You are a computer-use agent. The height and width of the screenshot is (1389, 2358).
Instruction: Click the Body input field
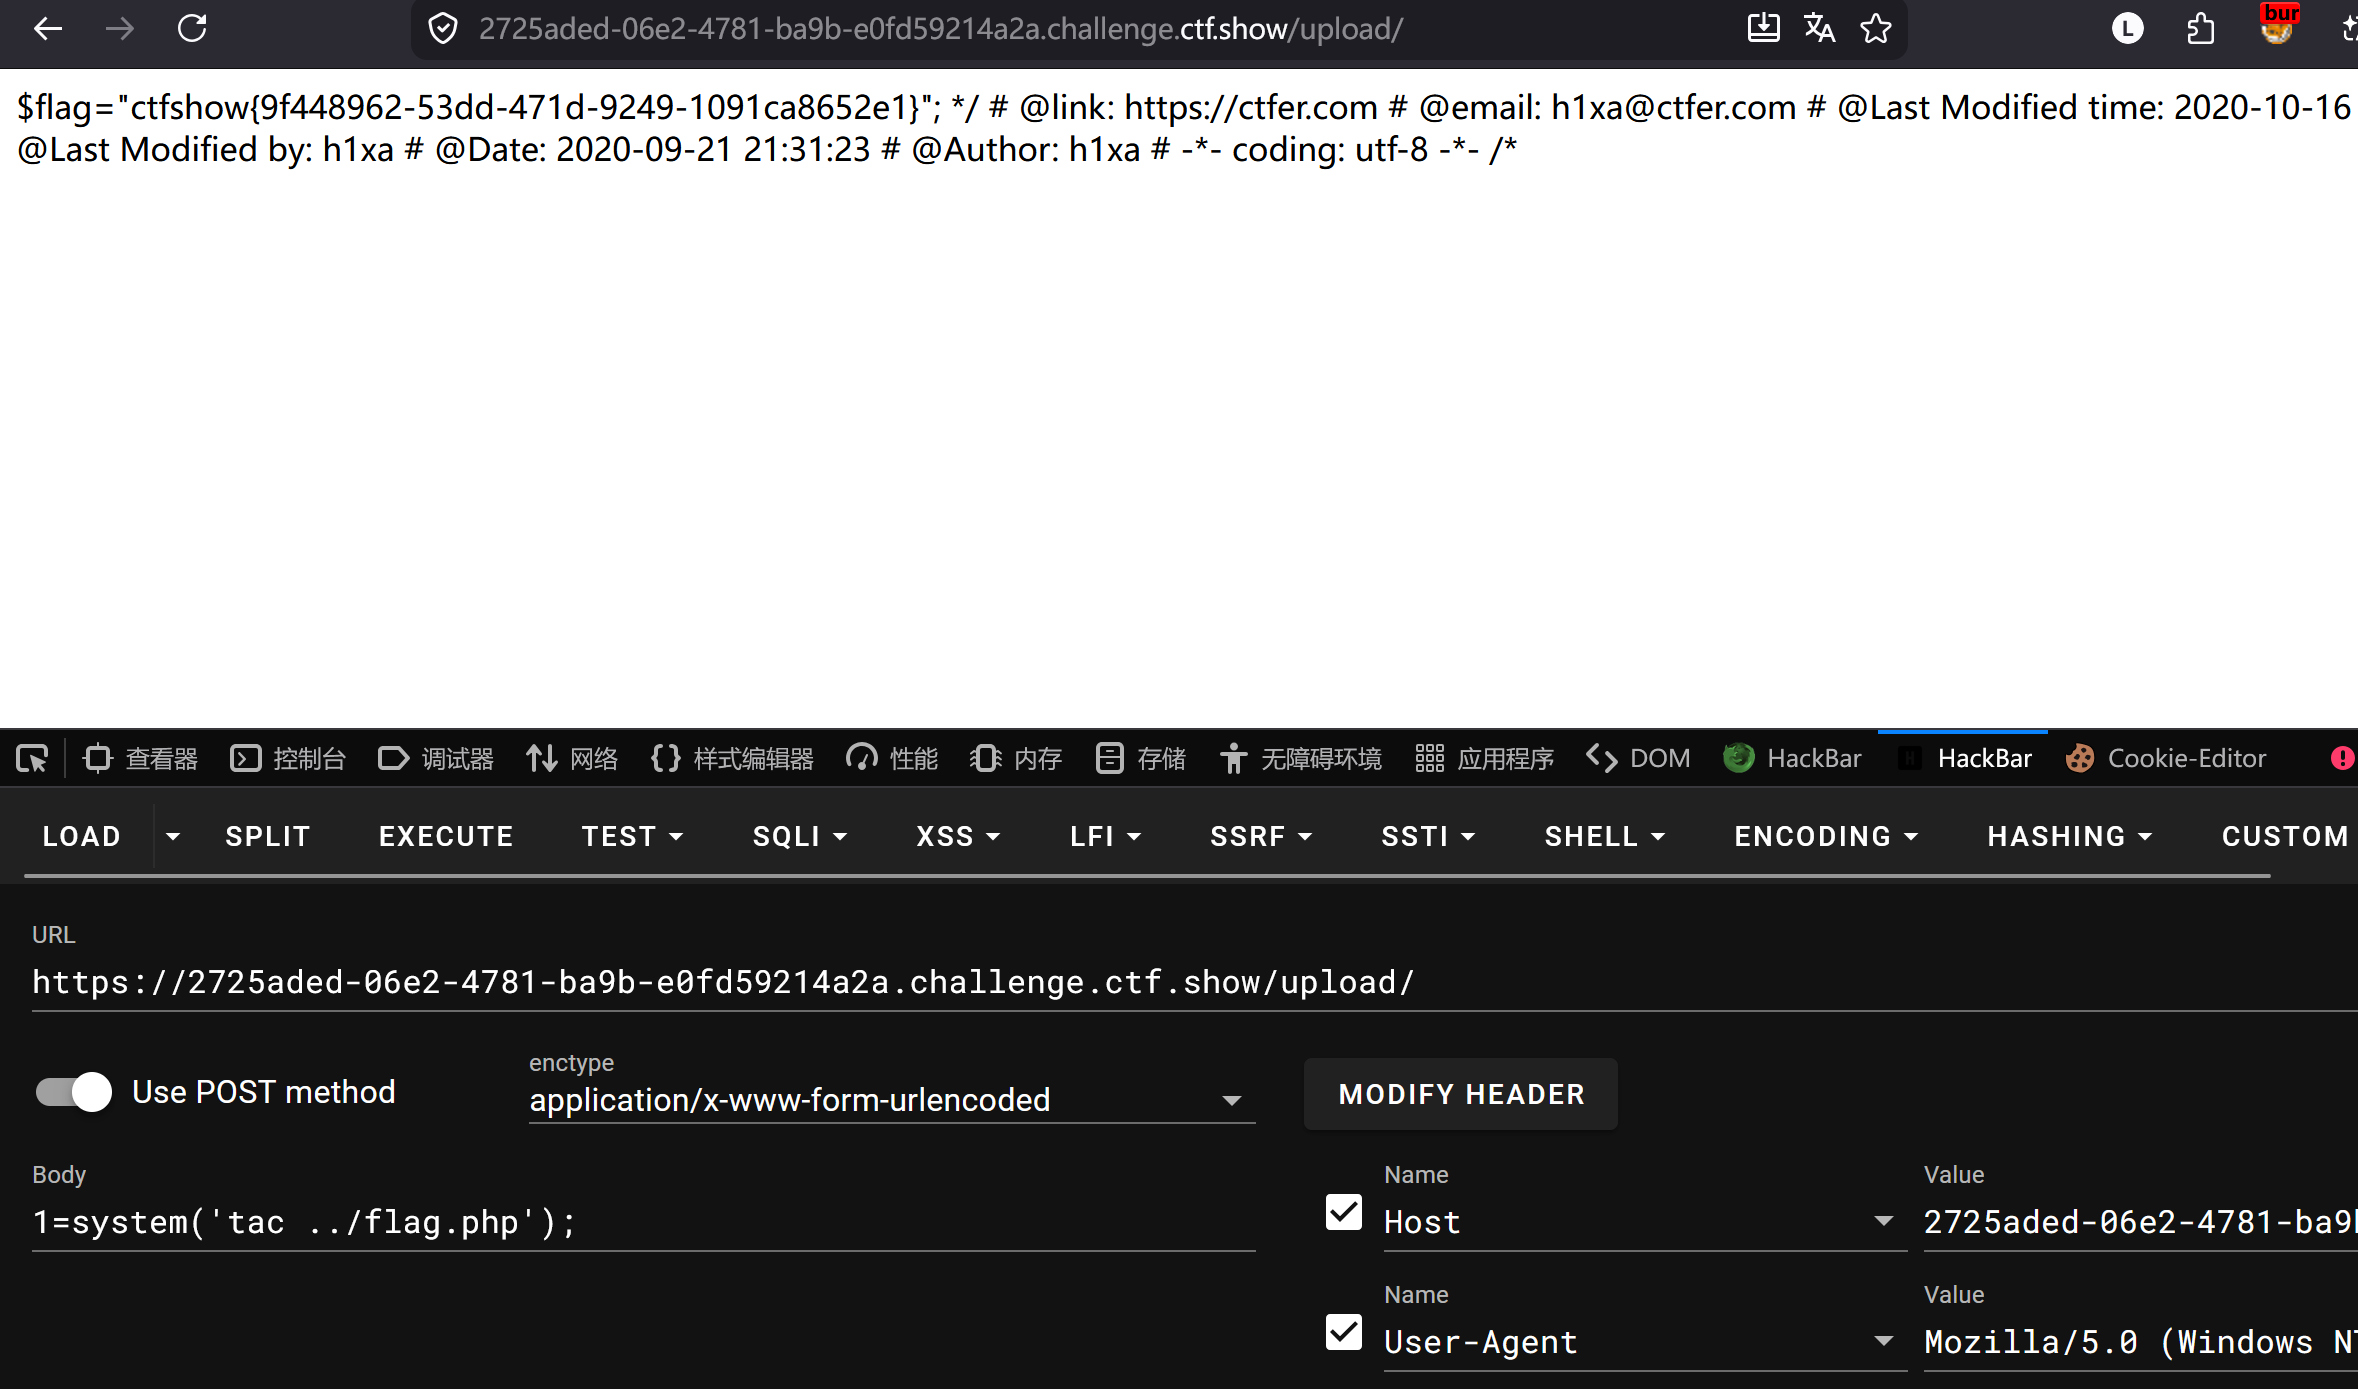(x=644, y=1222)
